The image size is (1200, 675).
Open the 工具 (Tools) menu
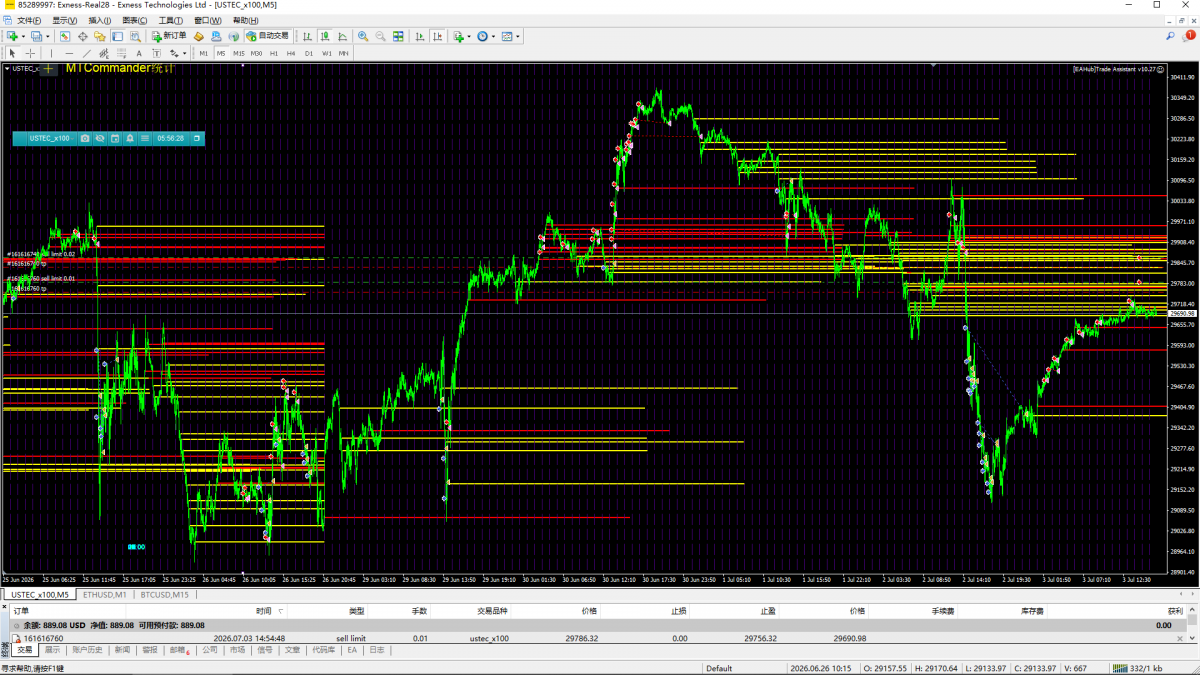[172, 20]
